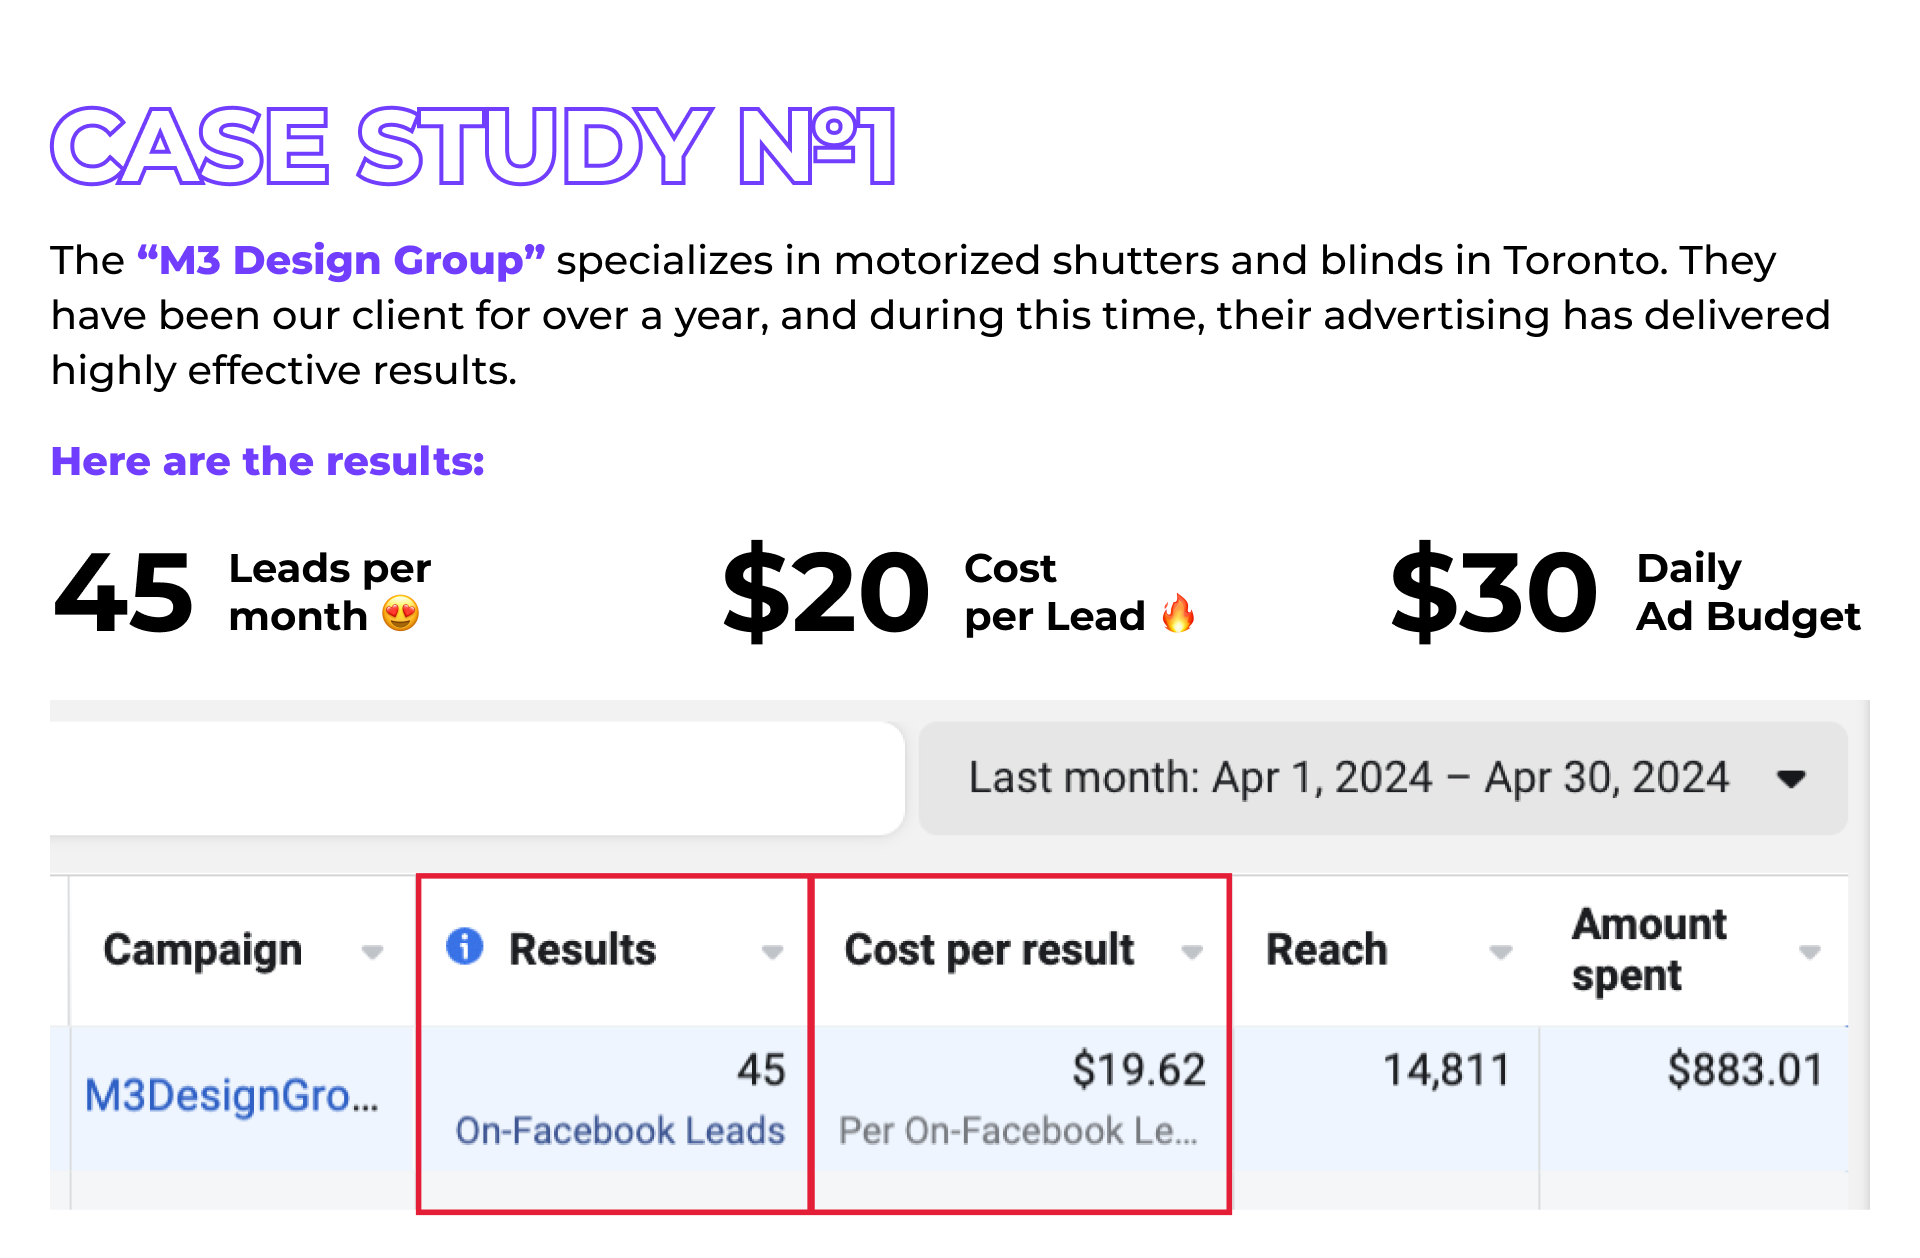
Task: Click the 14,811 reach value
Action: coord(1445,1070)
